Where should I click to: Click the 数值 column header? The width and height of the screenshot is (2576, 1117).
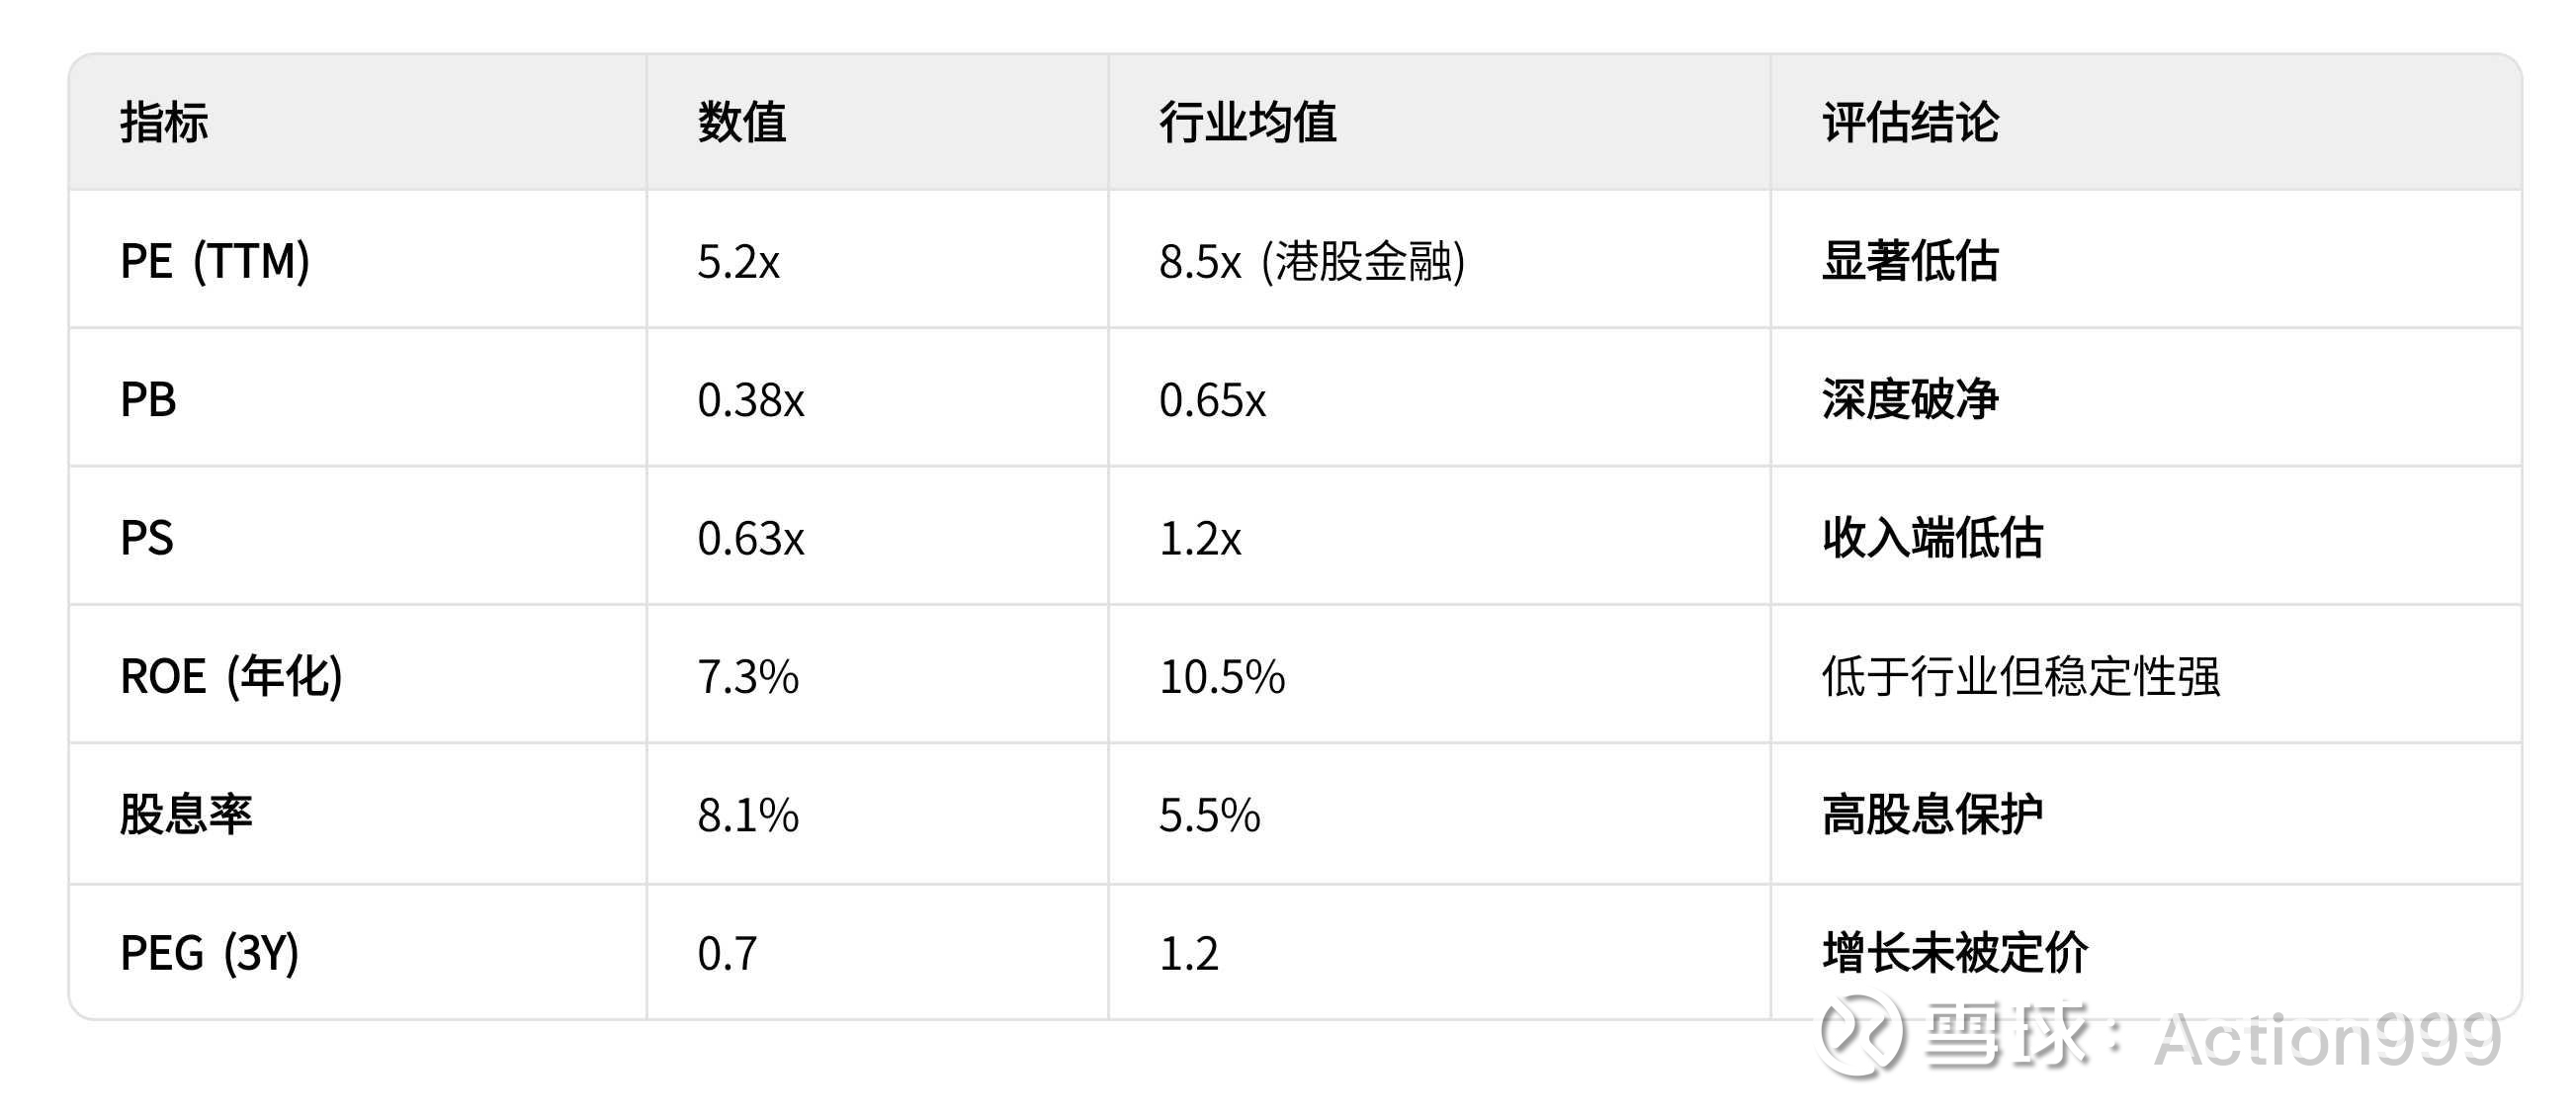(741, 123)
